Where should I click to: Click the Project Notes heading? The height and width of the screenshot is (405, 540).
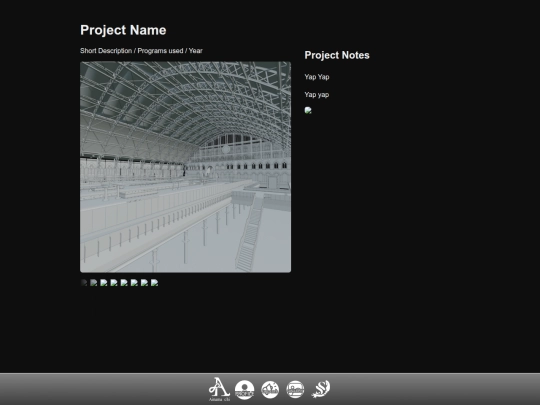click(337, 55)
